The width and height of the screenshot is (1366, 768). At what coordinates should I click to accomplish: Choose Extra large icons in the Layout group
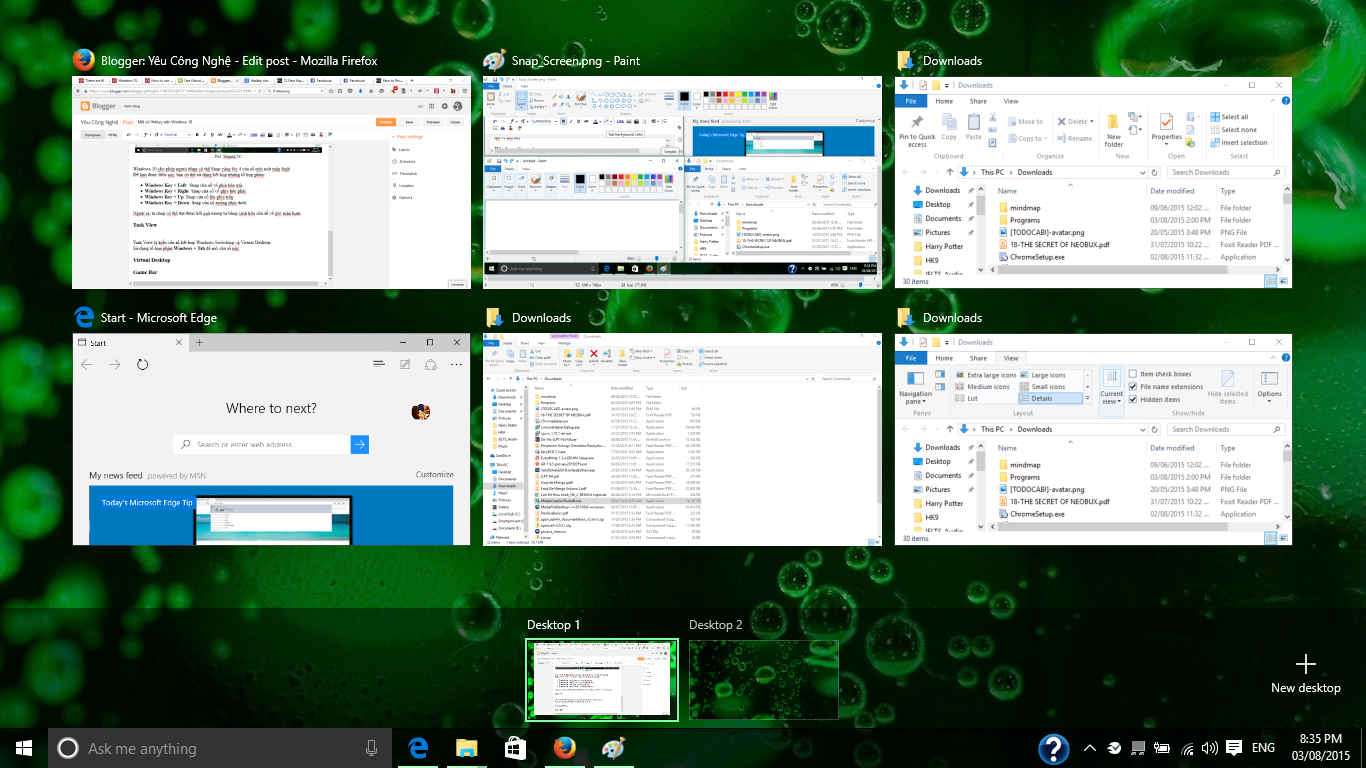pyautogui.click(x=984, y=375)
